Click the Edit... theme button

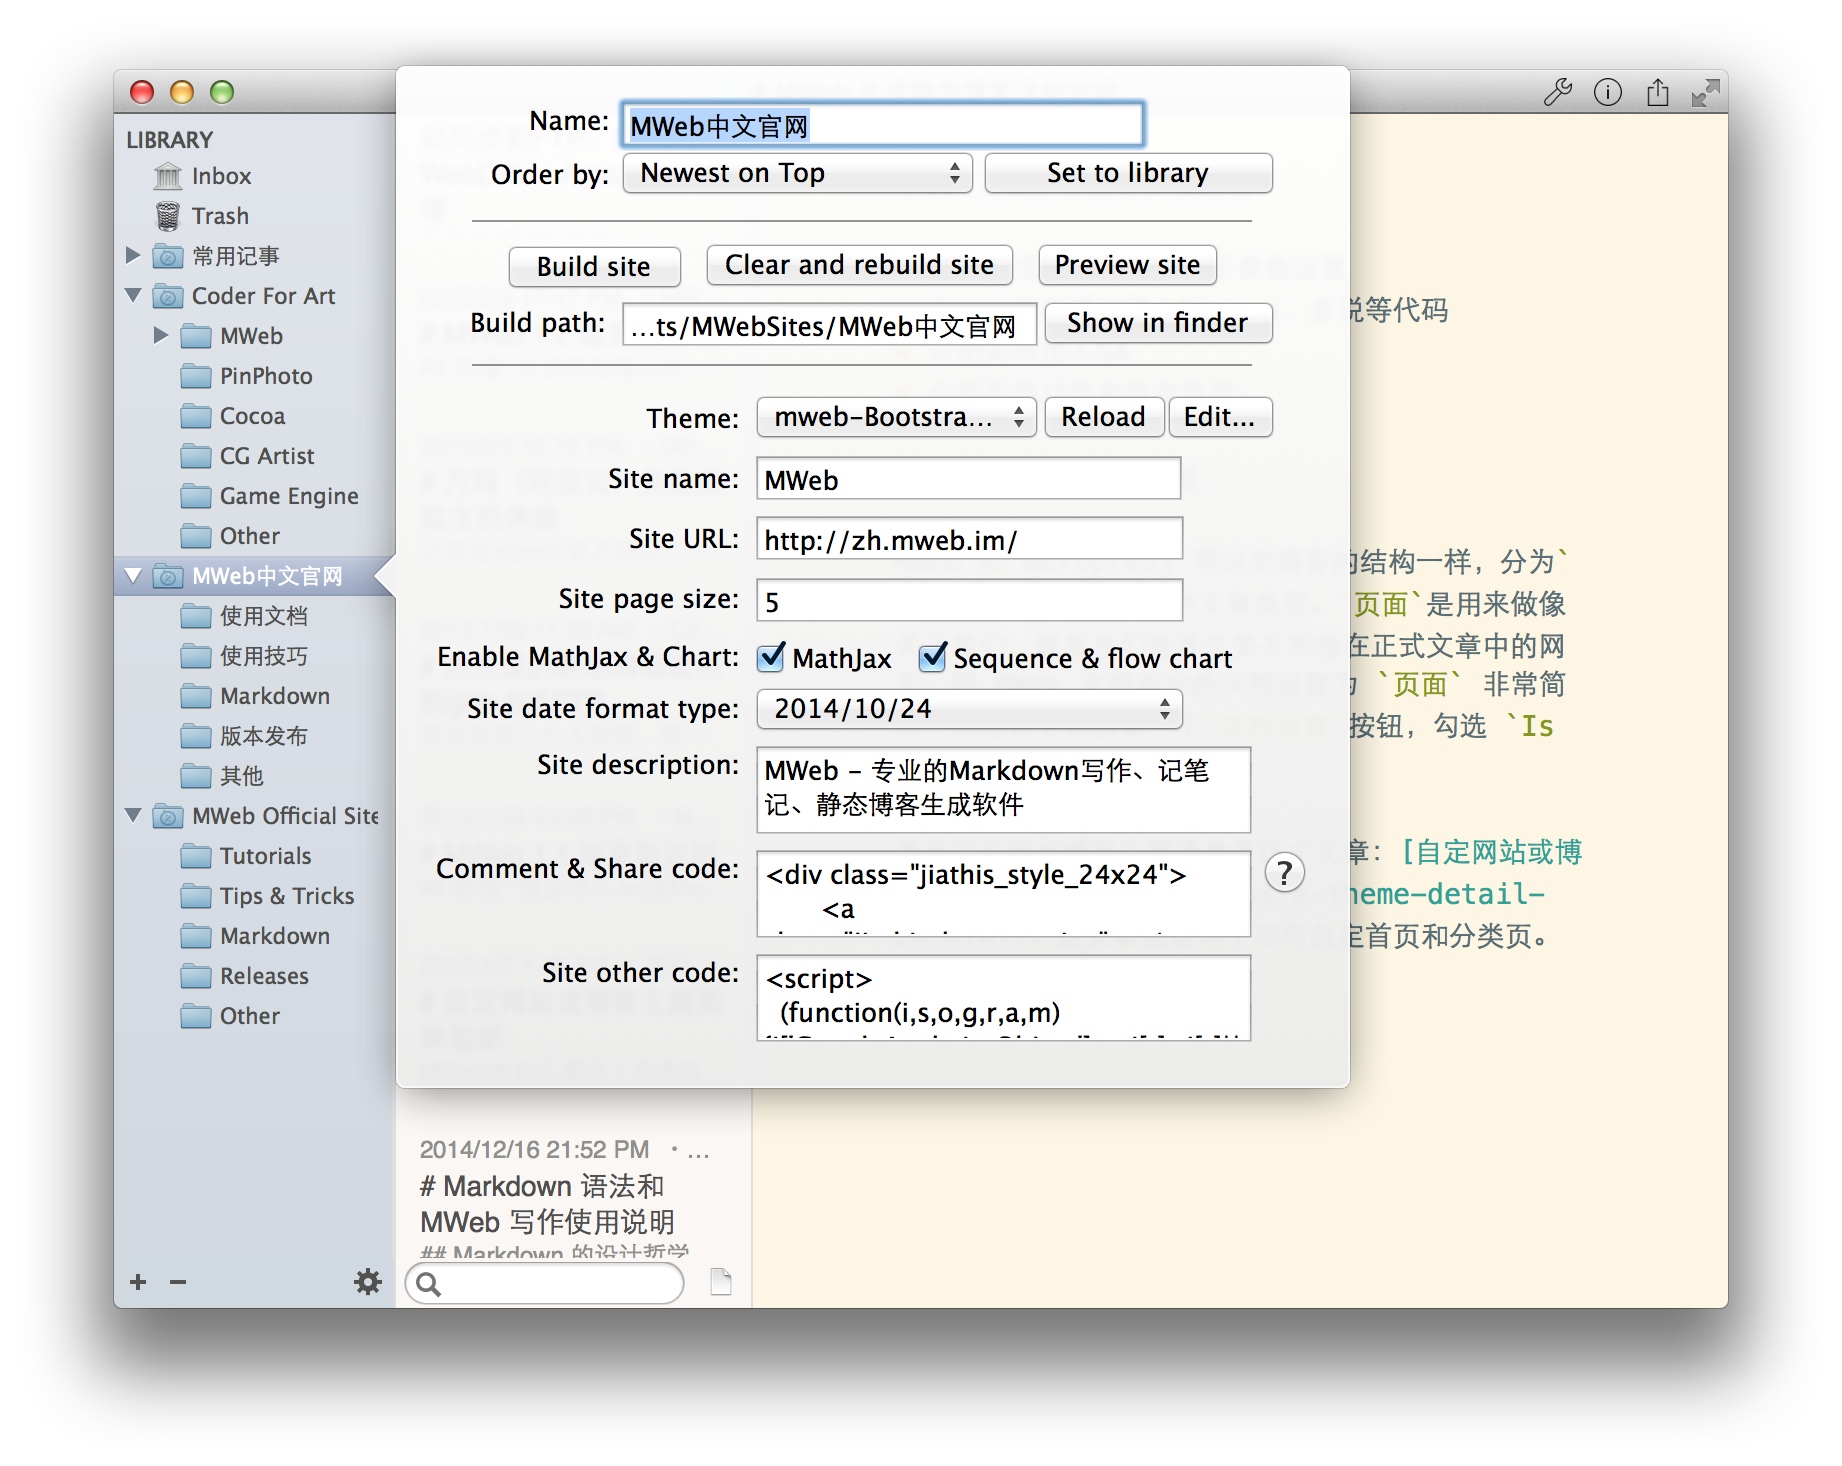click(1220, 417)
